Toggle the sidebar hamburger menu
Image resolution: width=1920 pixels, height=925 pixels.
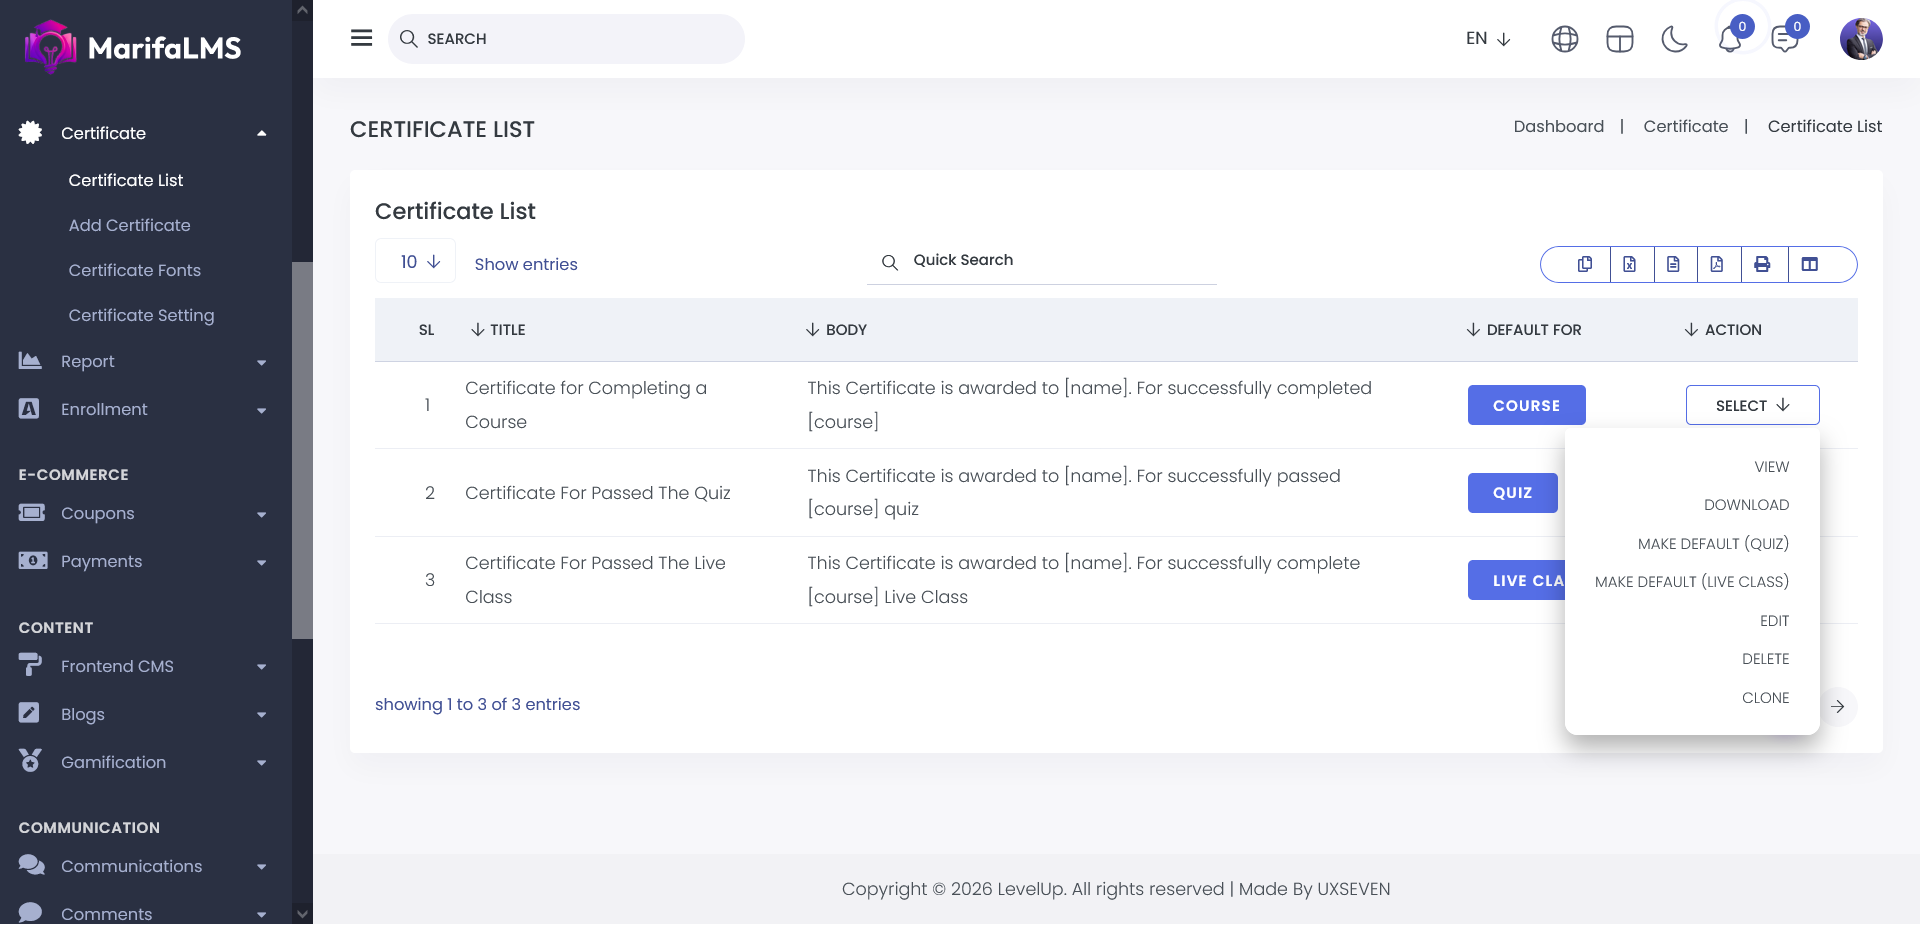[x=361, y=38]
